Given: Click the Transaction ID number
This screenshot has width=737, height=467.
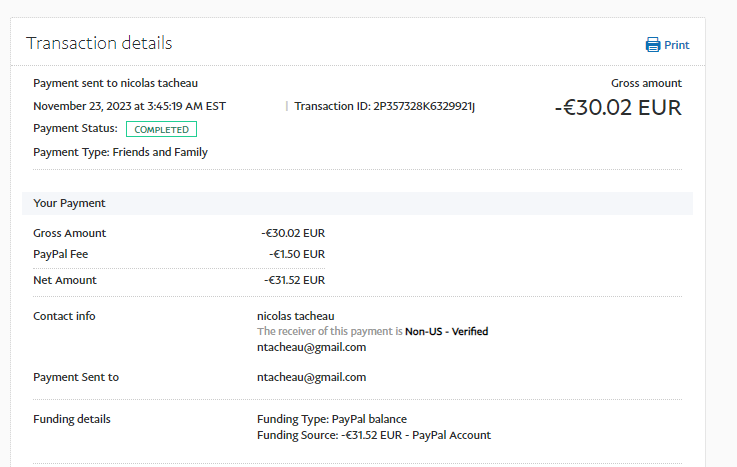Looking at the screenshot, I should (x=424, y=106).
